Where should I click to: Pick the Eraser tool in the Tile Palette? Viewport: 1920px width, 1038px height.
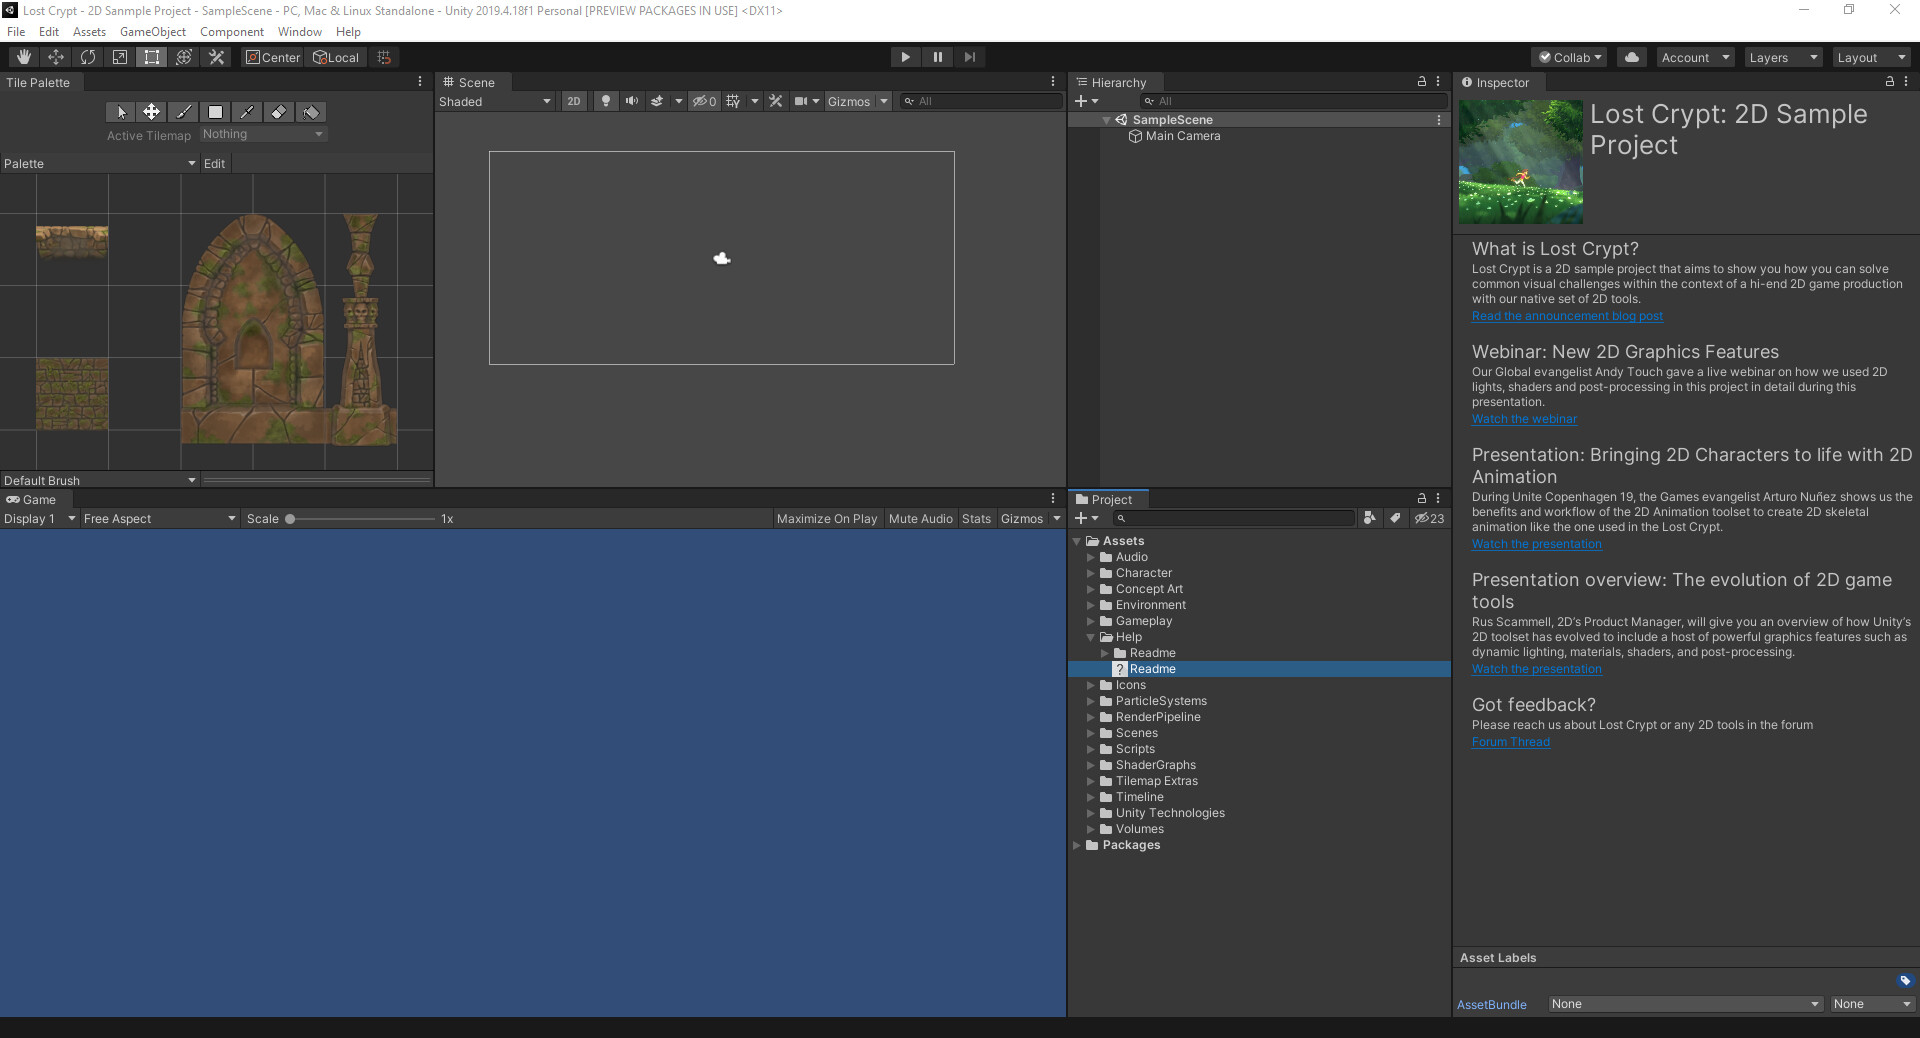pyautogui.click(x=279, y=112)
